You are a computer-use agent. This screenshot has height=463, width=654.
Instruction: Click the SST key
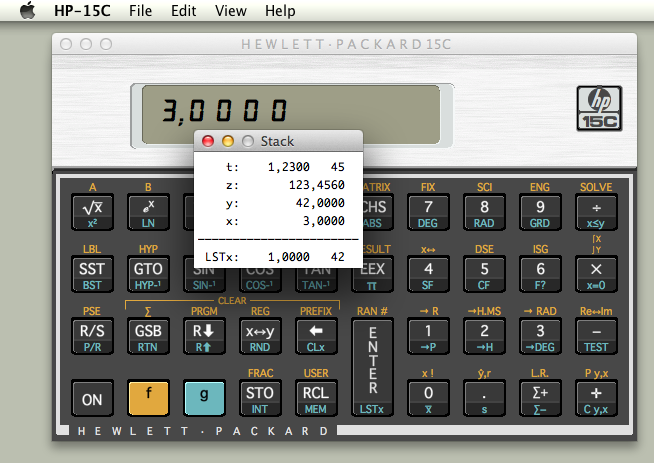(92, 274)
